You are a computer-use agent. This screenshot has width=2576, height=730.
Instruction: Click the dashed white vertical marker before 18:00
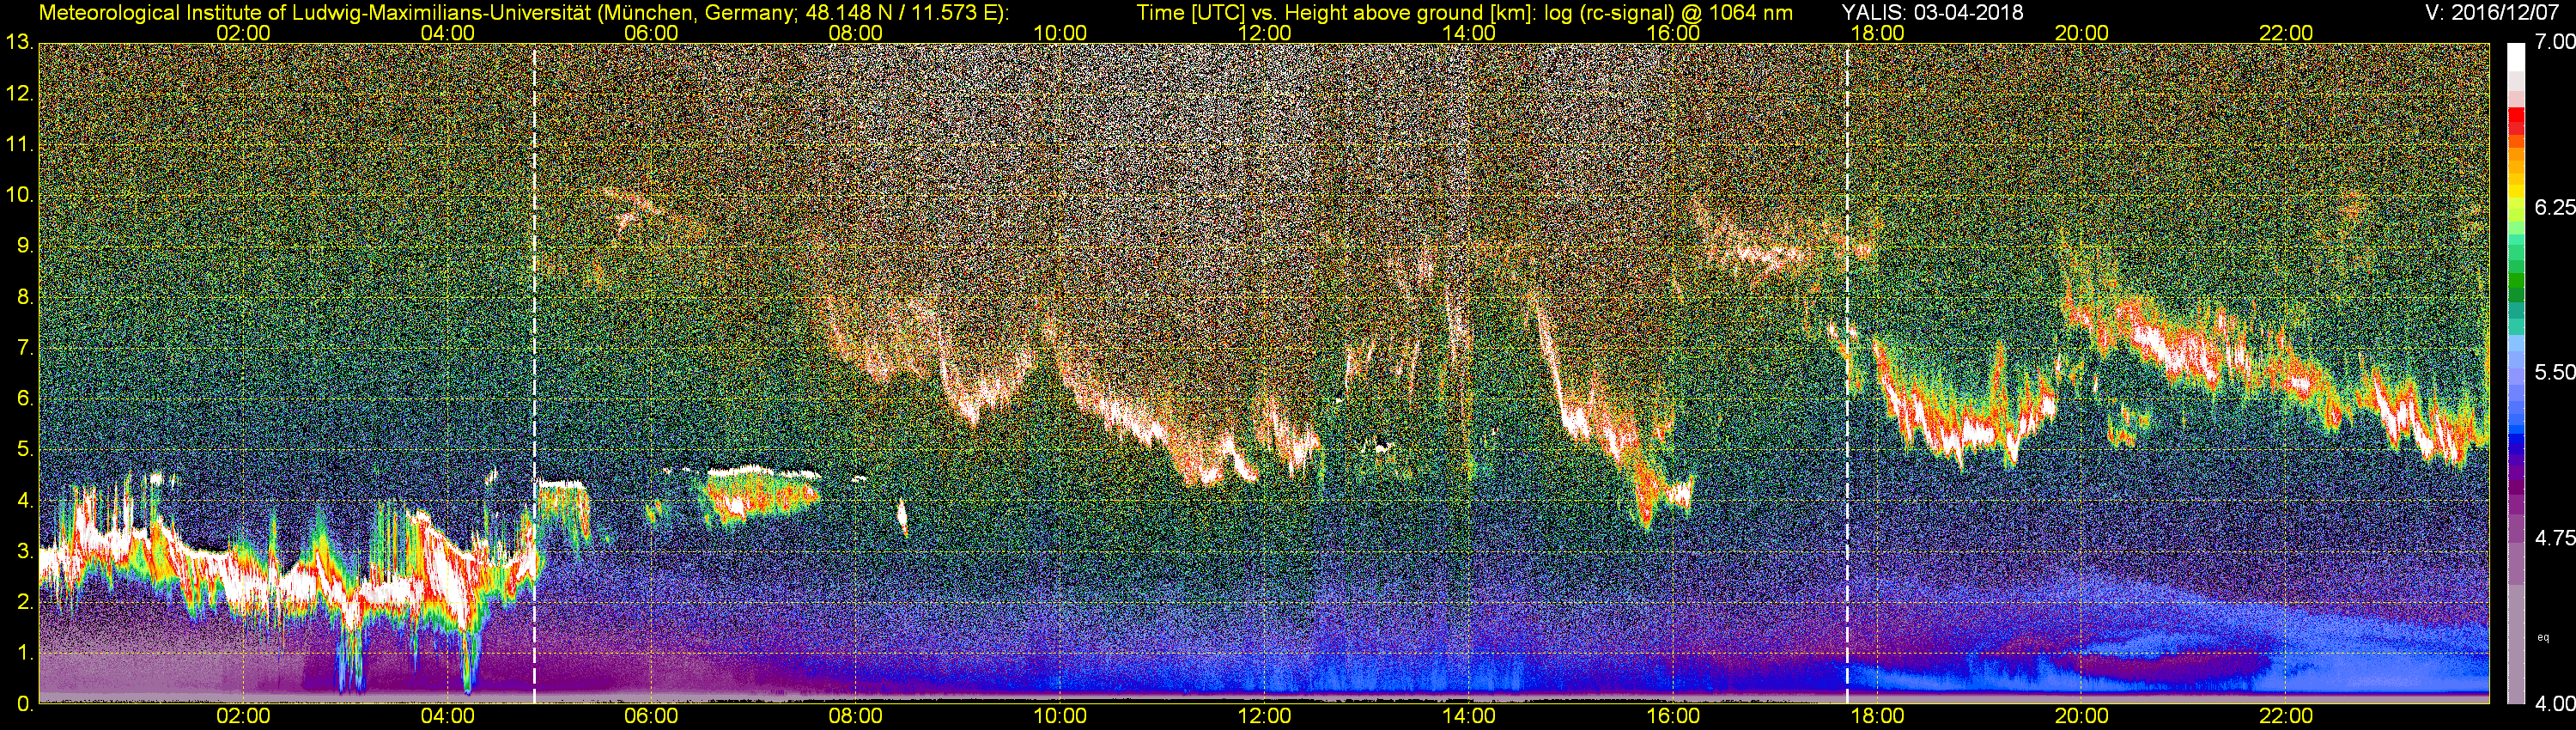(x=1846, y=373)
